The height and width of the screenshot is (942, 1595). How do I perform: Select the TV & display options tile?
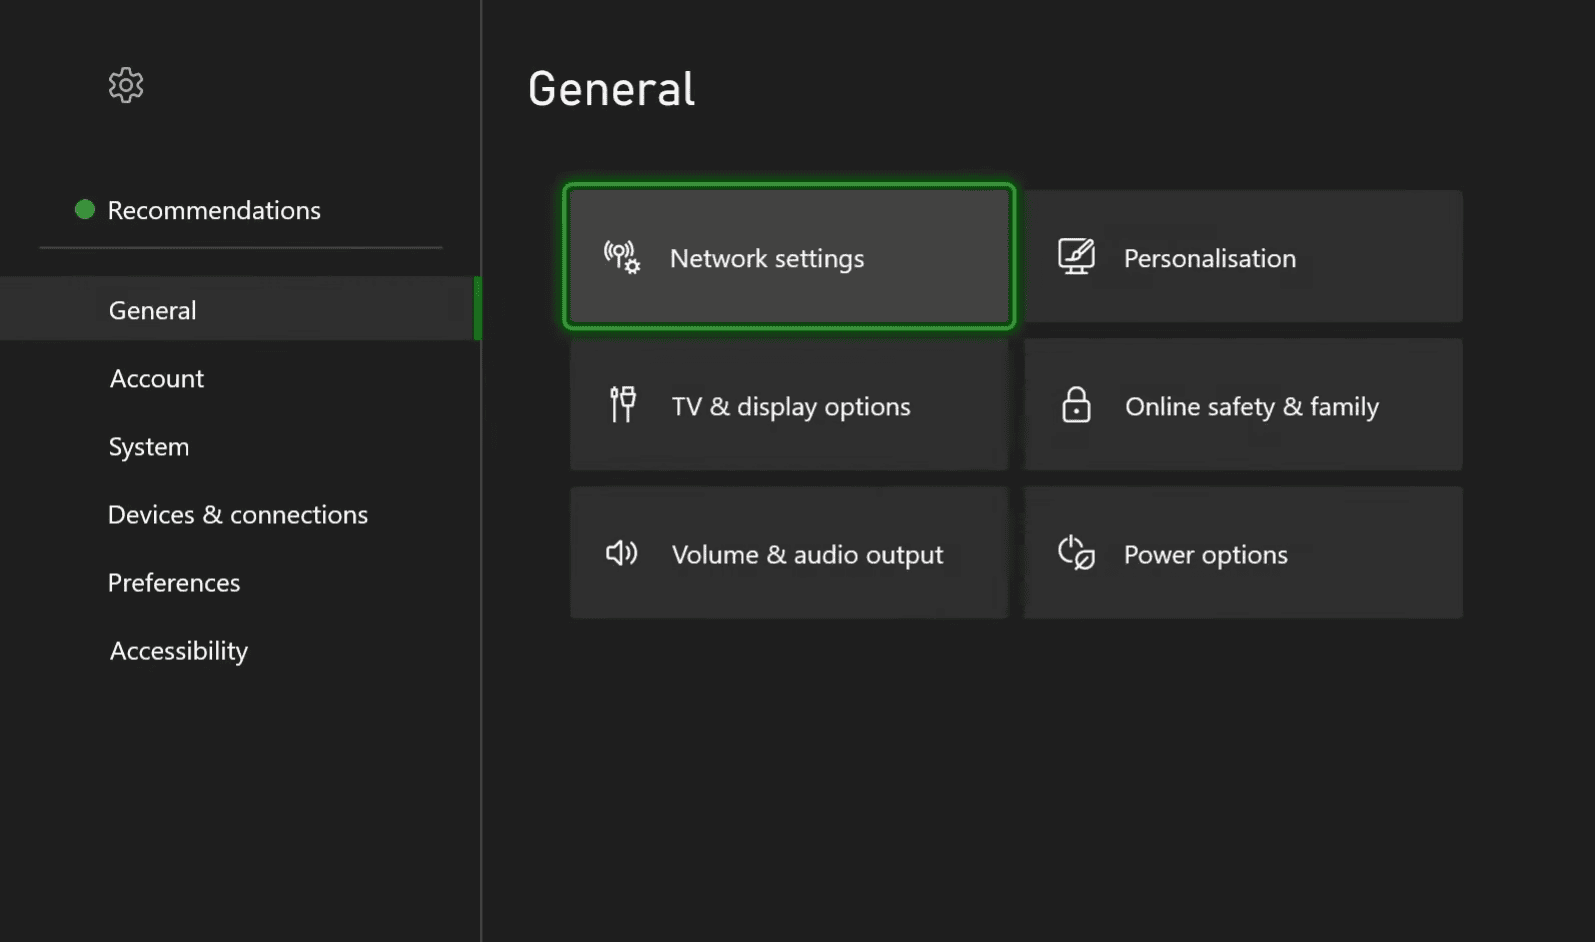[x=789, y=405]
